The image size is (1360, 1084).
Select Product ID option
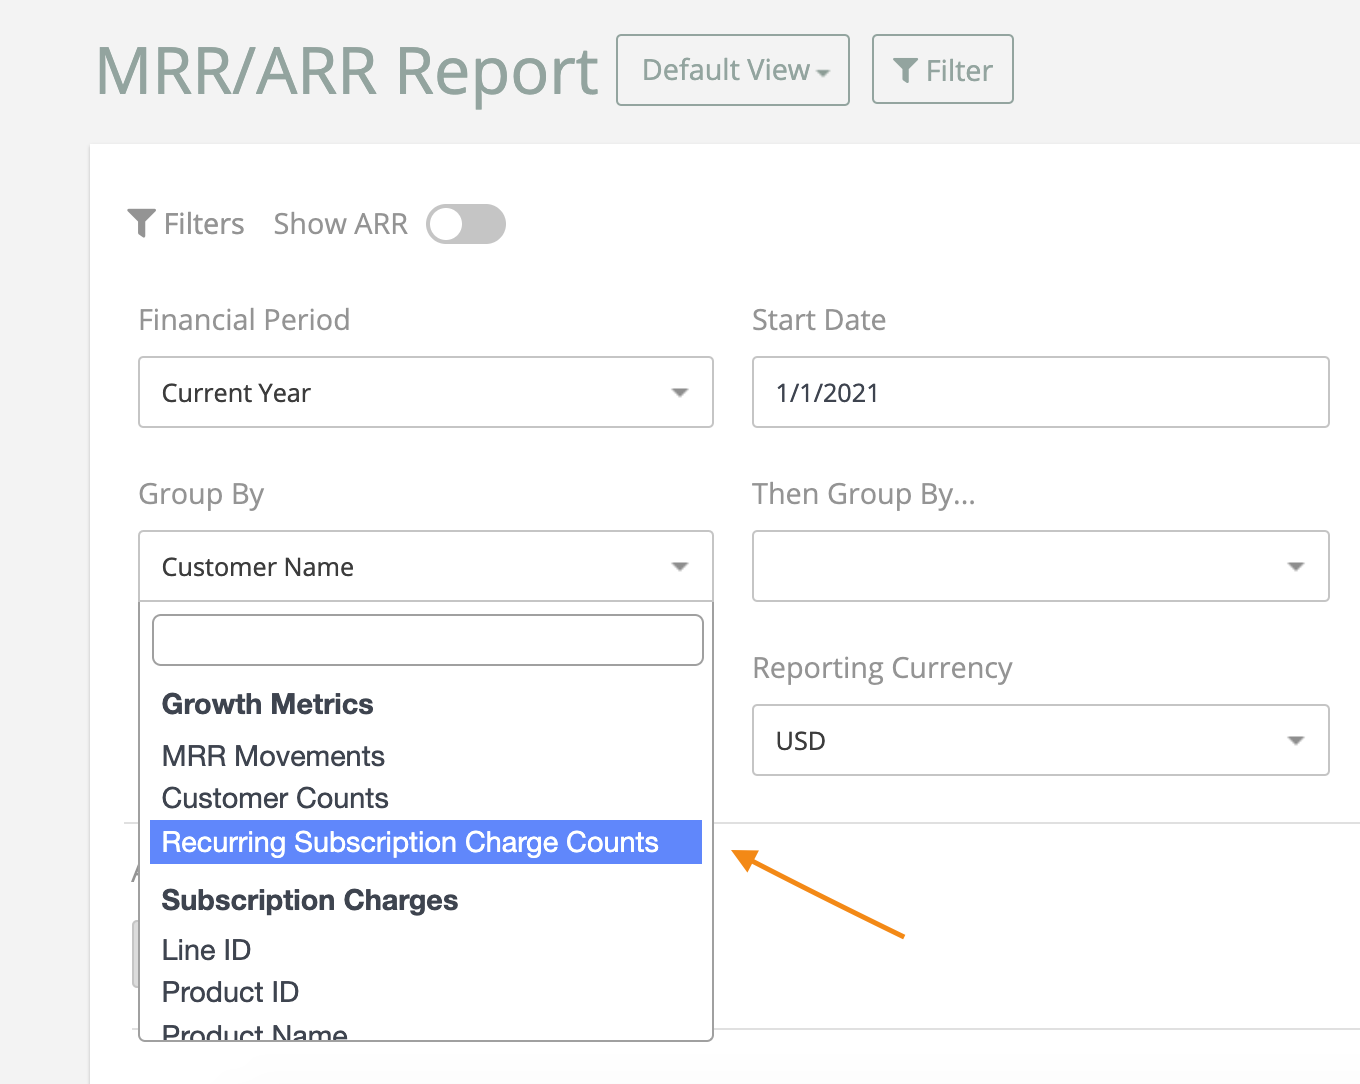[x=426, y=992]
